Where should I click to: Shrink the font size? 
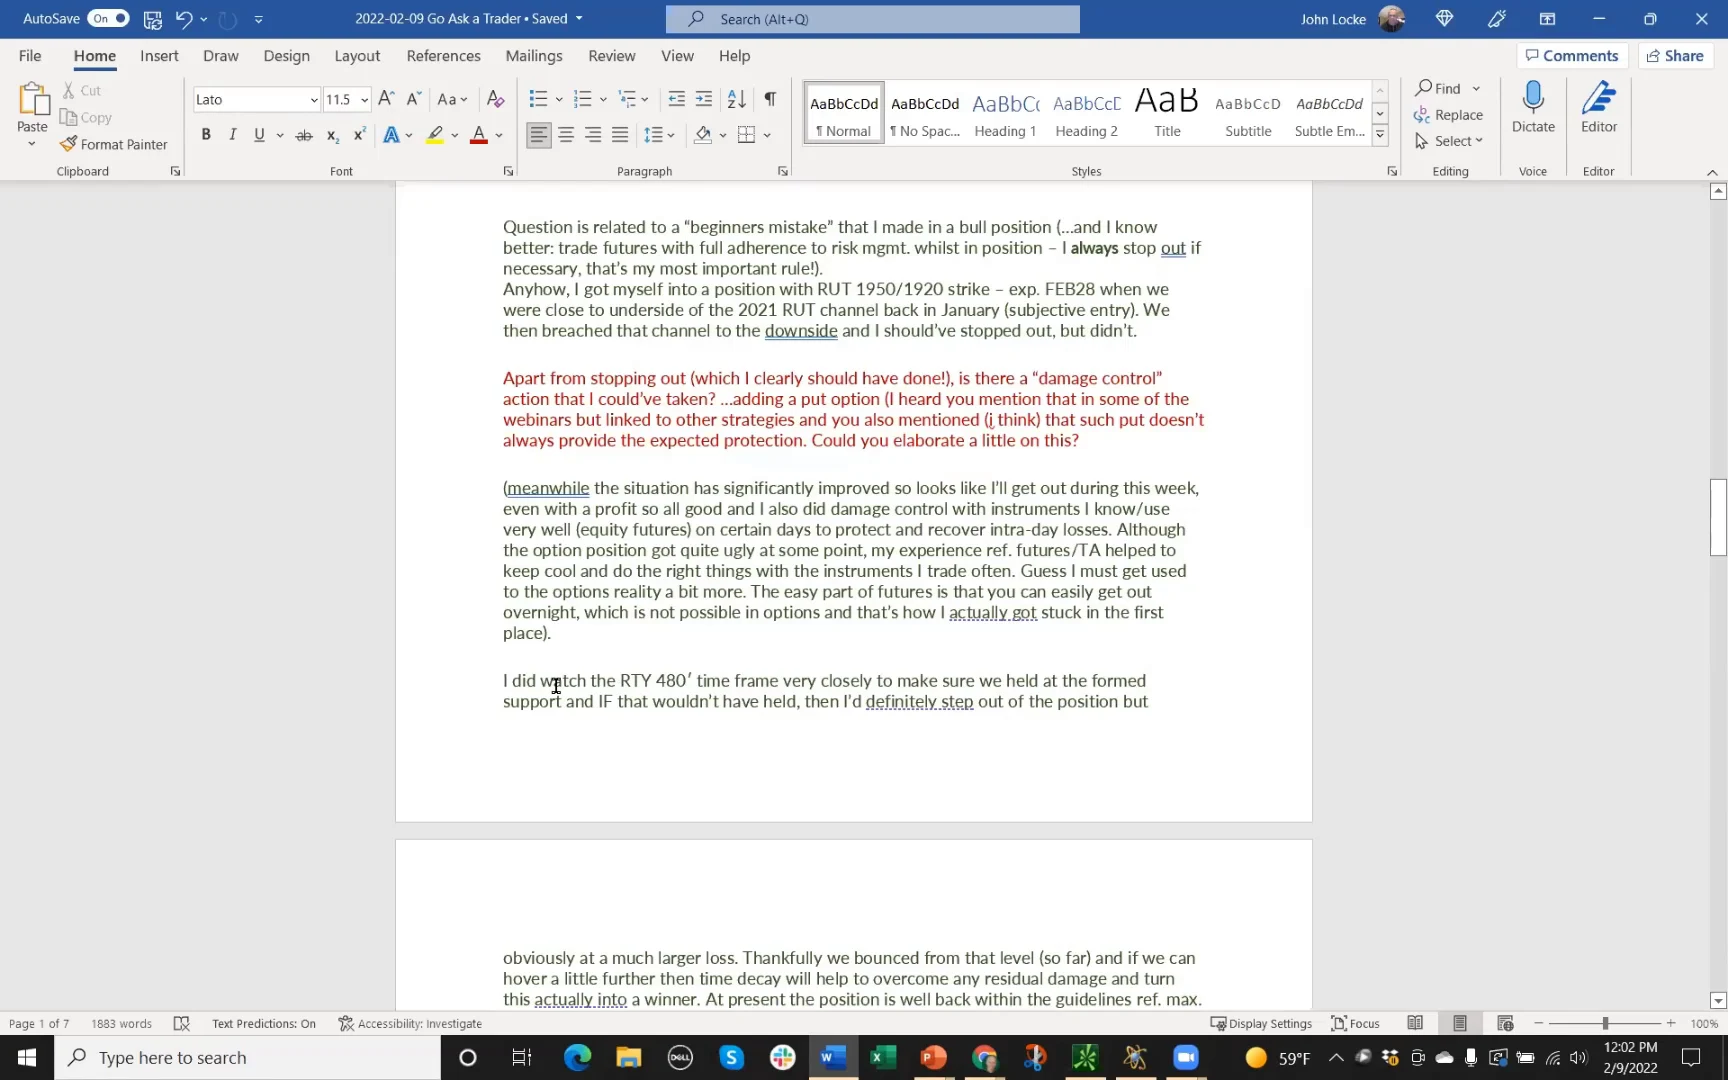413,98
